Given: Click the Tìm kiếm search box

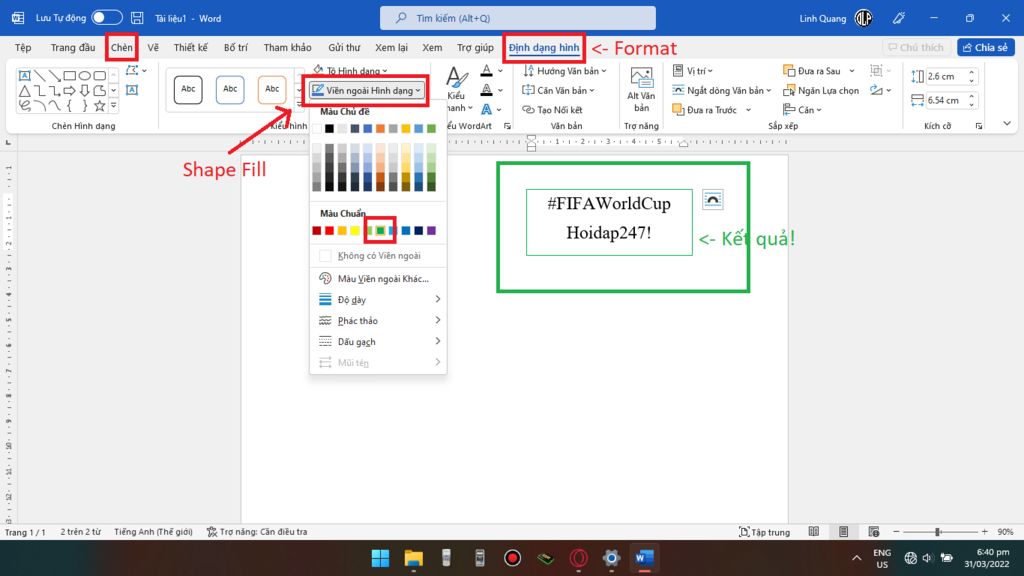Looking at the screenshot, I should coord(518,18).
